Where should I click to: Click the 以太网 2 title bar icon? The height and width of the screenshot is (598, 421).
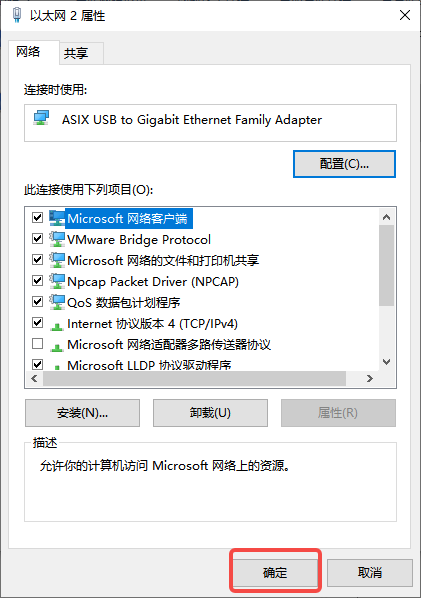[x=16, y=15]
